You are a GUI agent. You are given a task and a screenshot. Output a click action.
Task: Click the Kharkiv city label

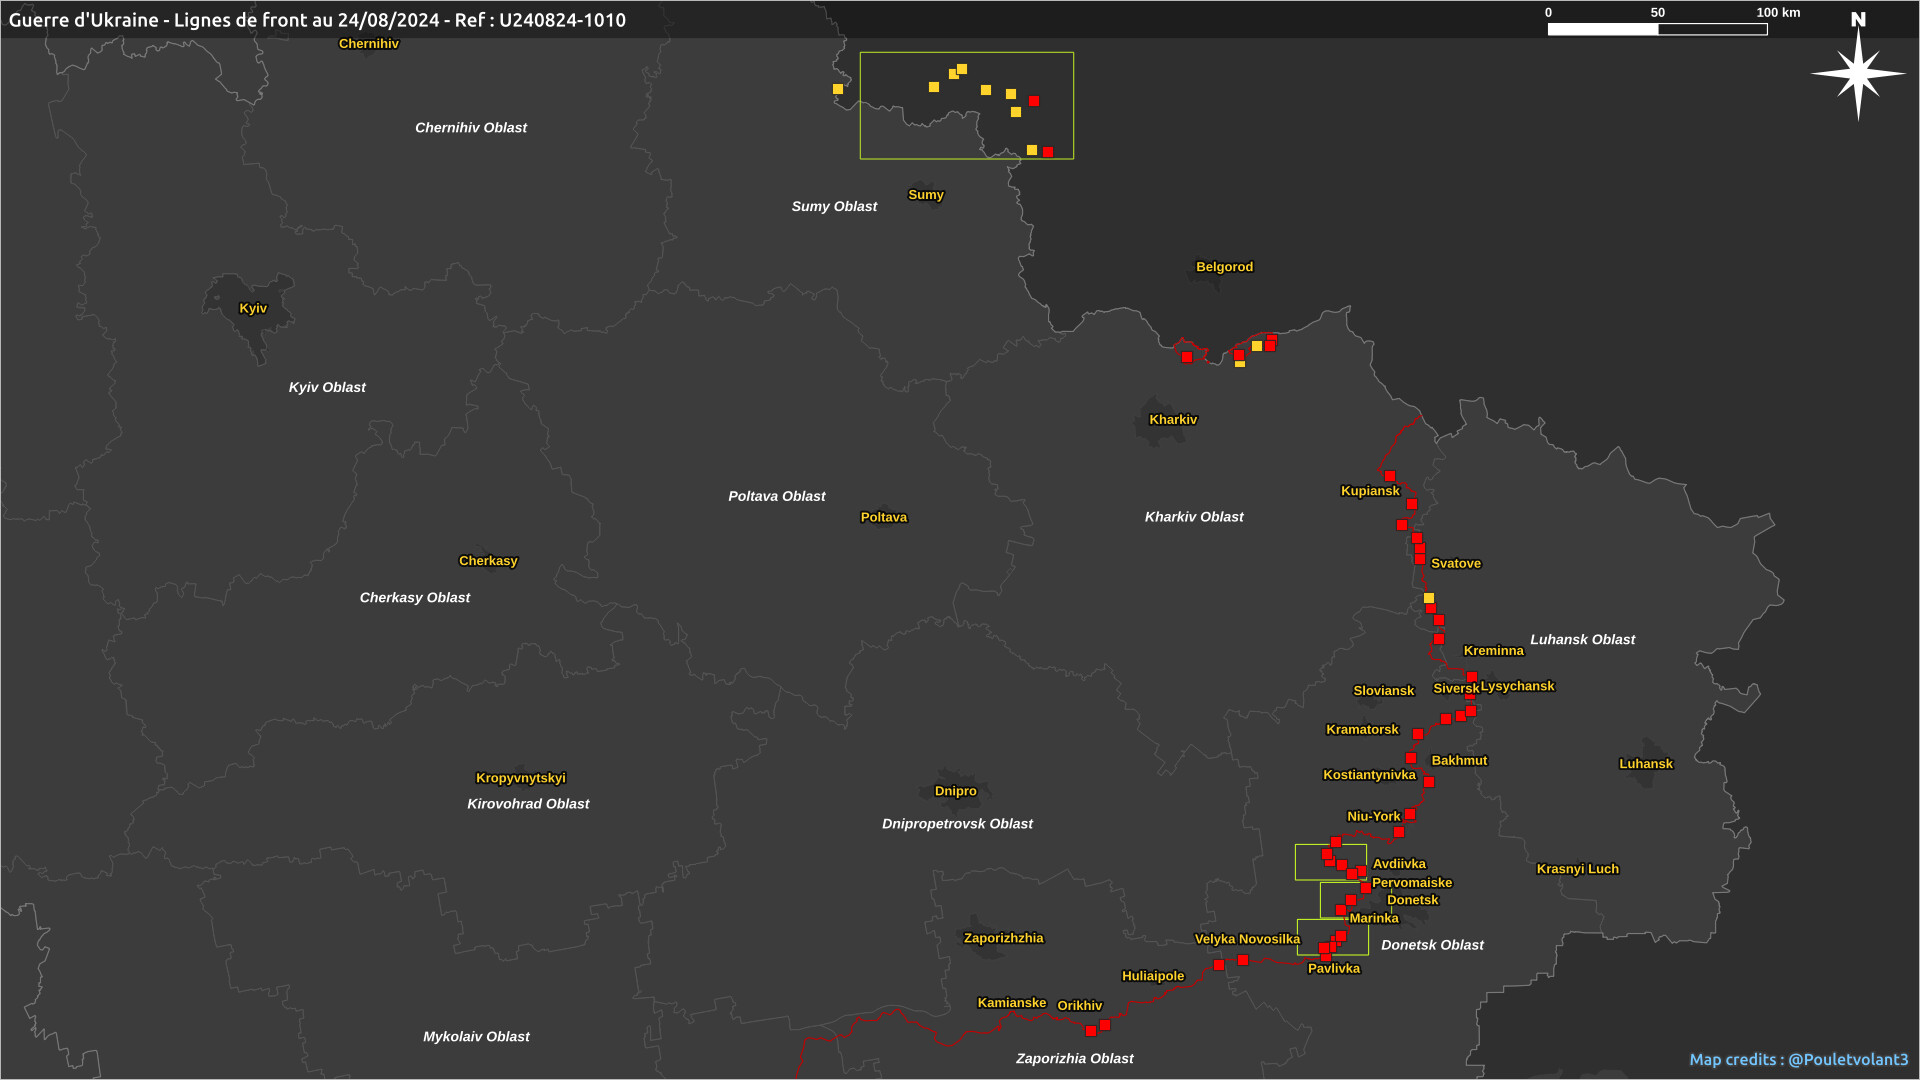[x=1173, y=420]
